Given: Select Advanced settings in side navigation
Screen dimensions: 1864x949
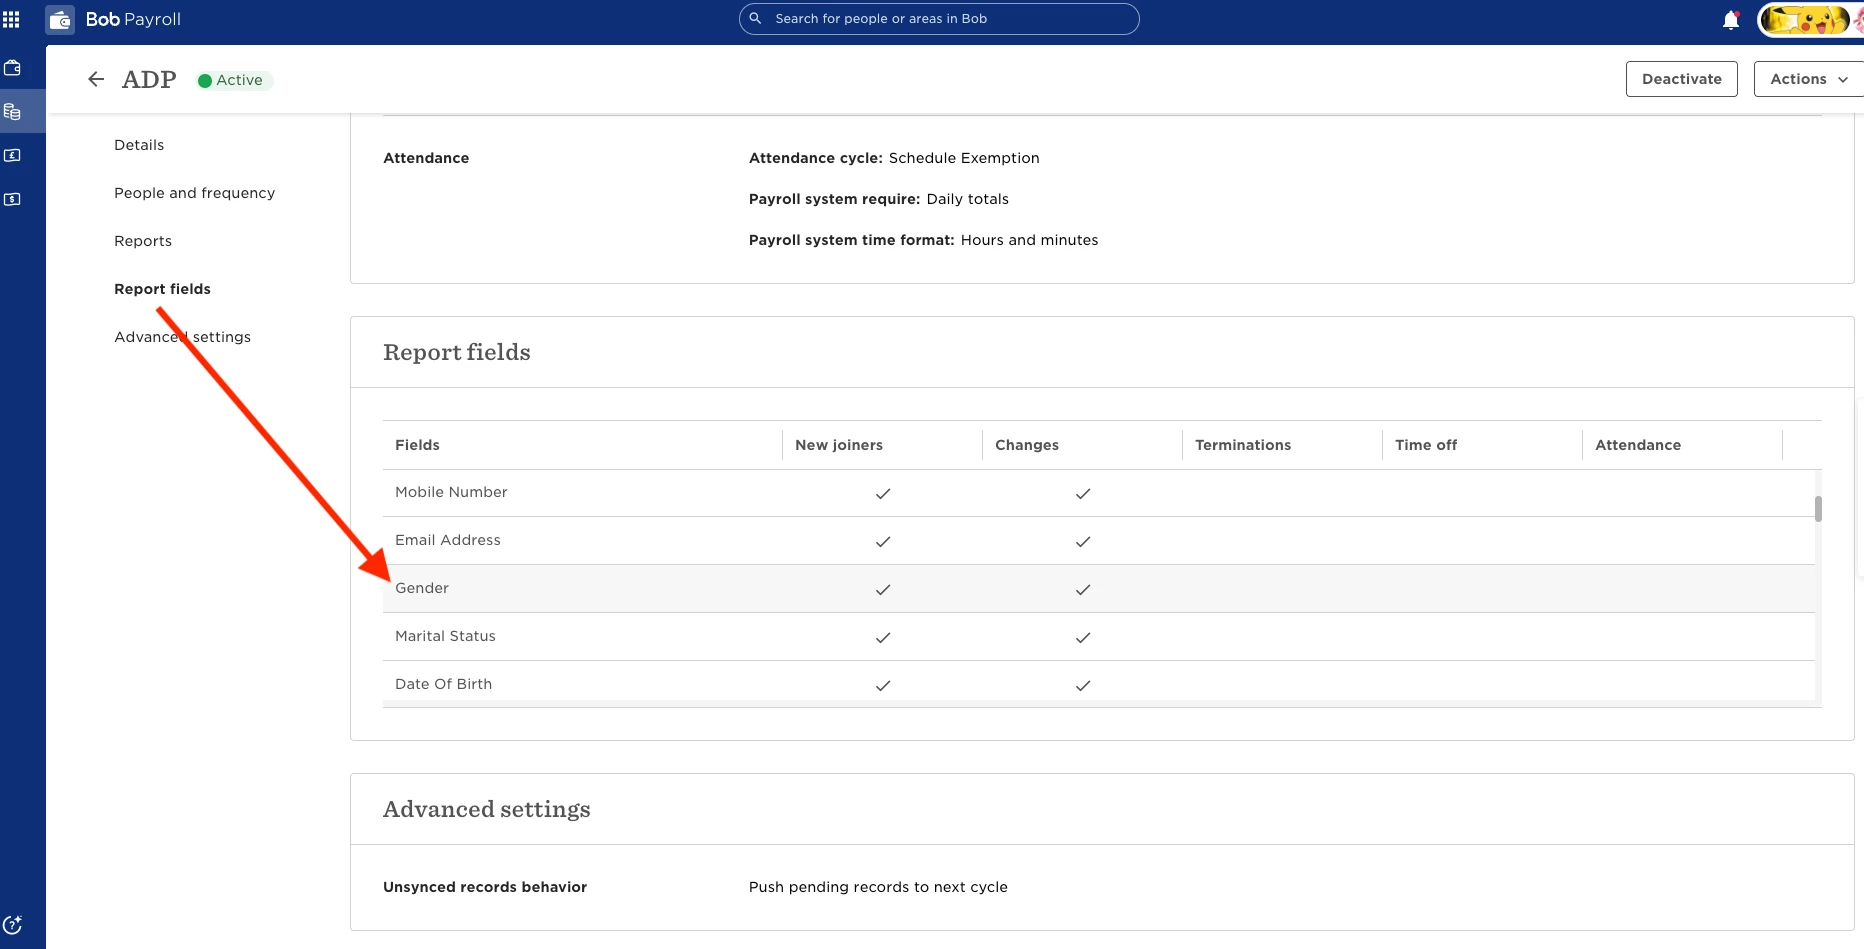Looking at the screenshot, I should coord(182,337).
